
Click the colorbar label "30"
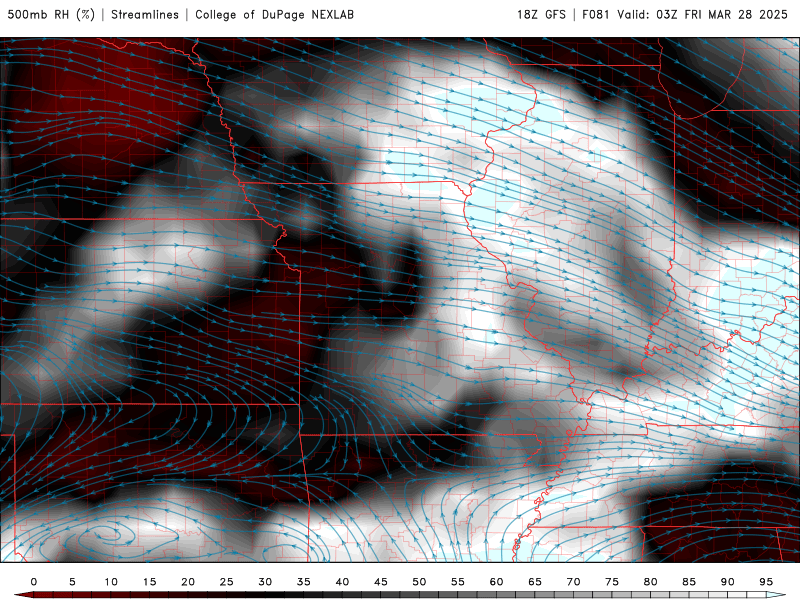click(x=265, y=582)
